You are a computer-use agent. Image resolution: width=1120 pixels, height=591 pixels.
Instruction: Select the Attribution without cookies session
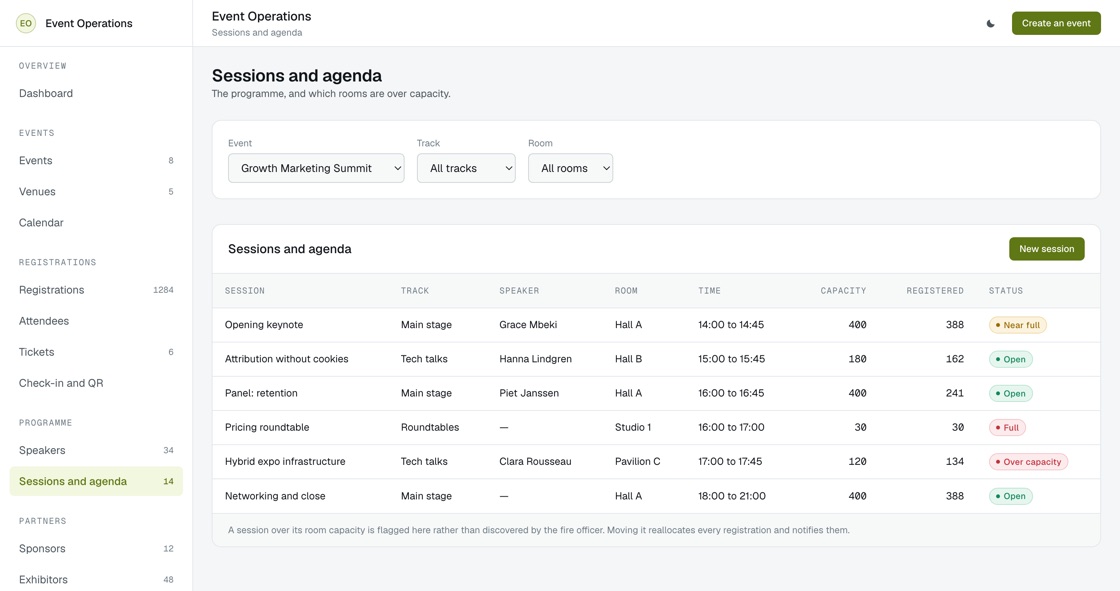[x=286, y=359]
